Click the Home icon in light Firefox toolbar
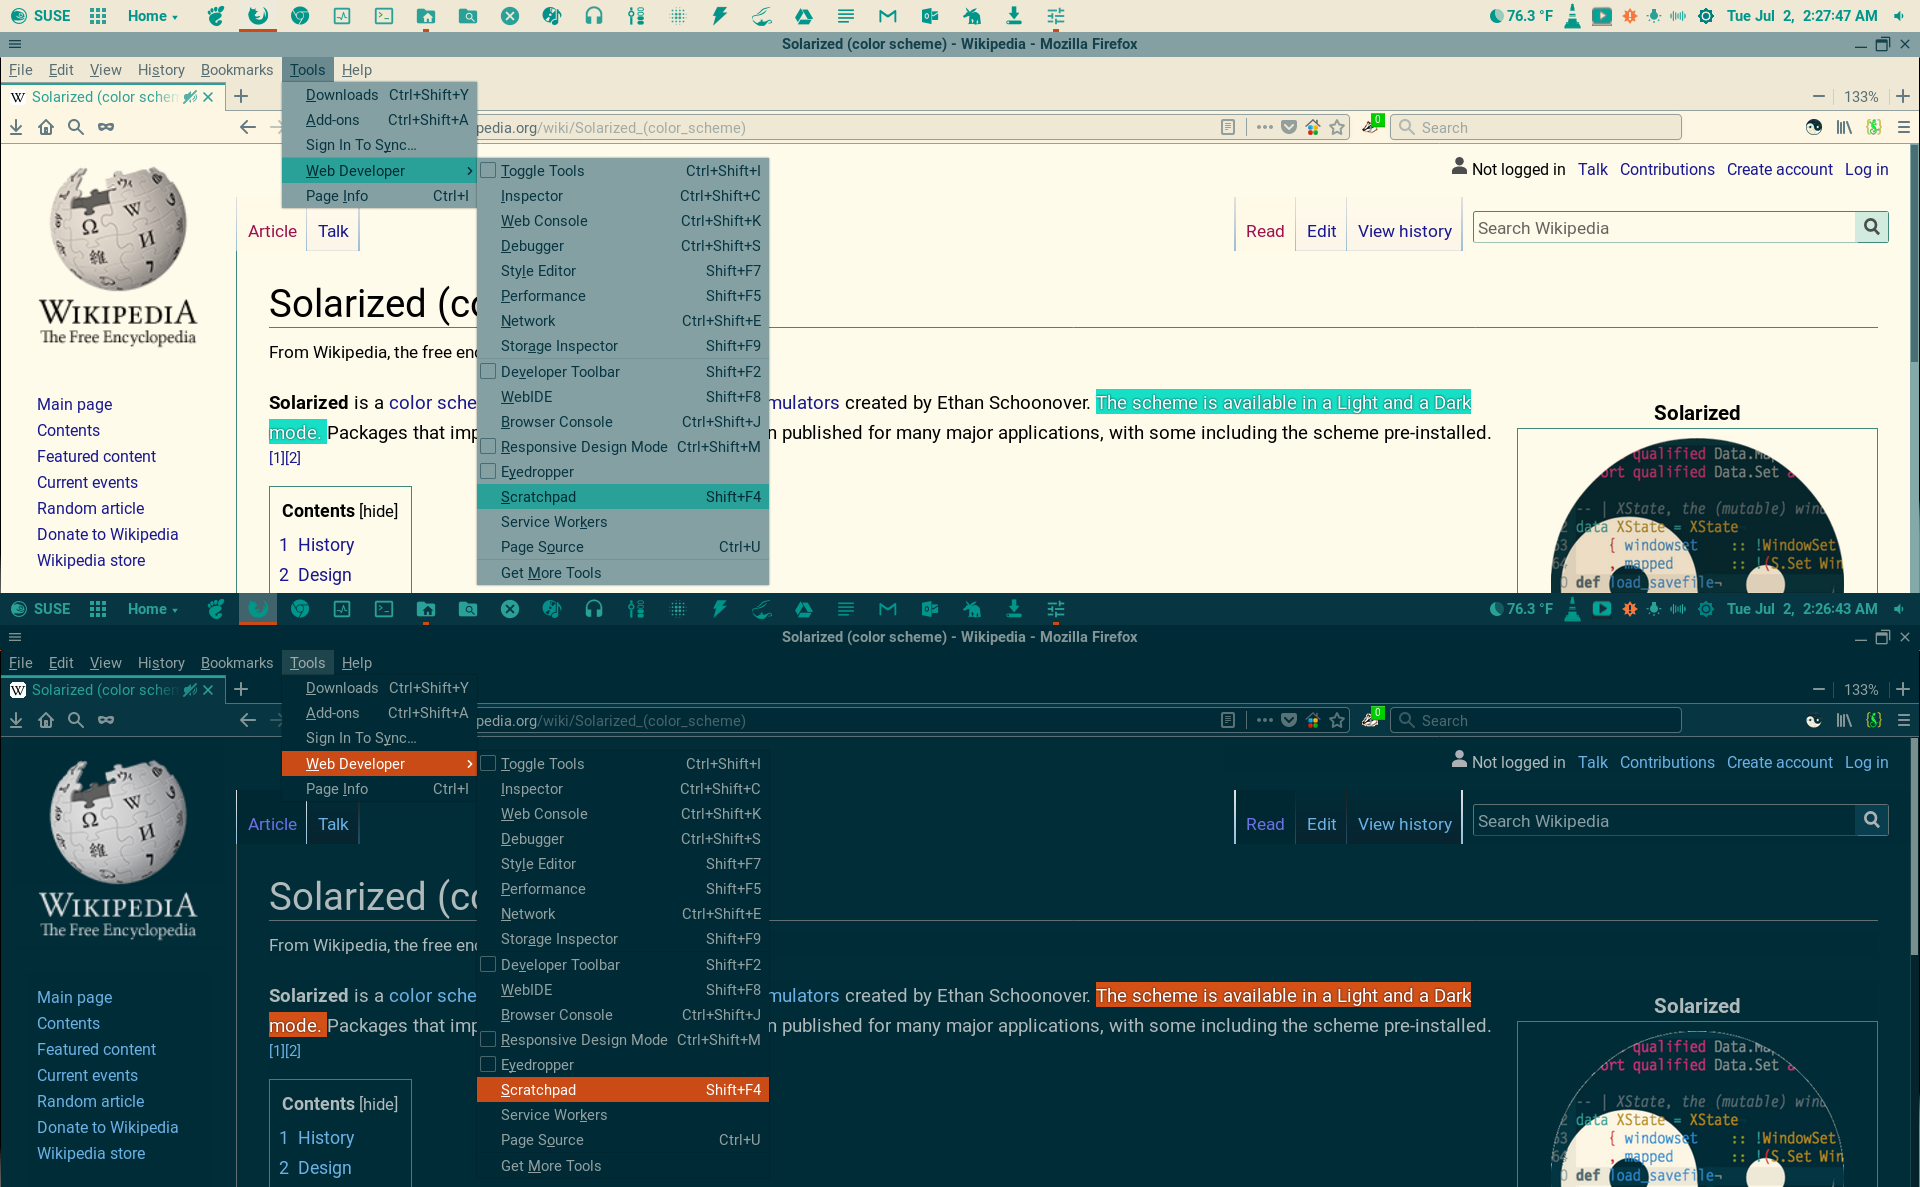 pos(46,127)
